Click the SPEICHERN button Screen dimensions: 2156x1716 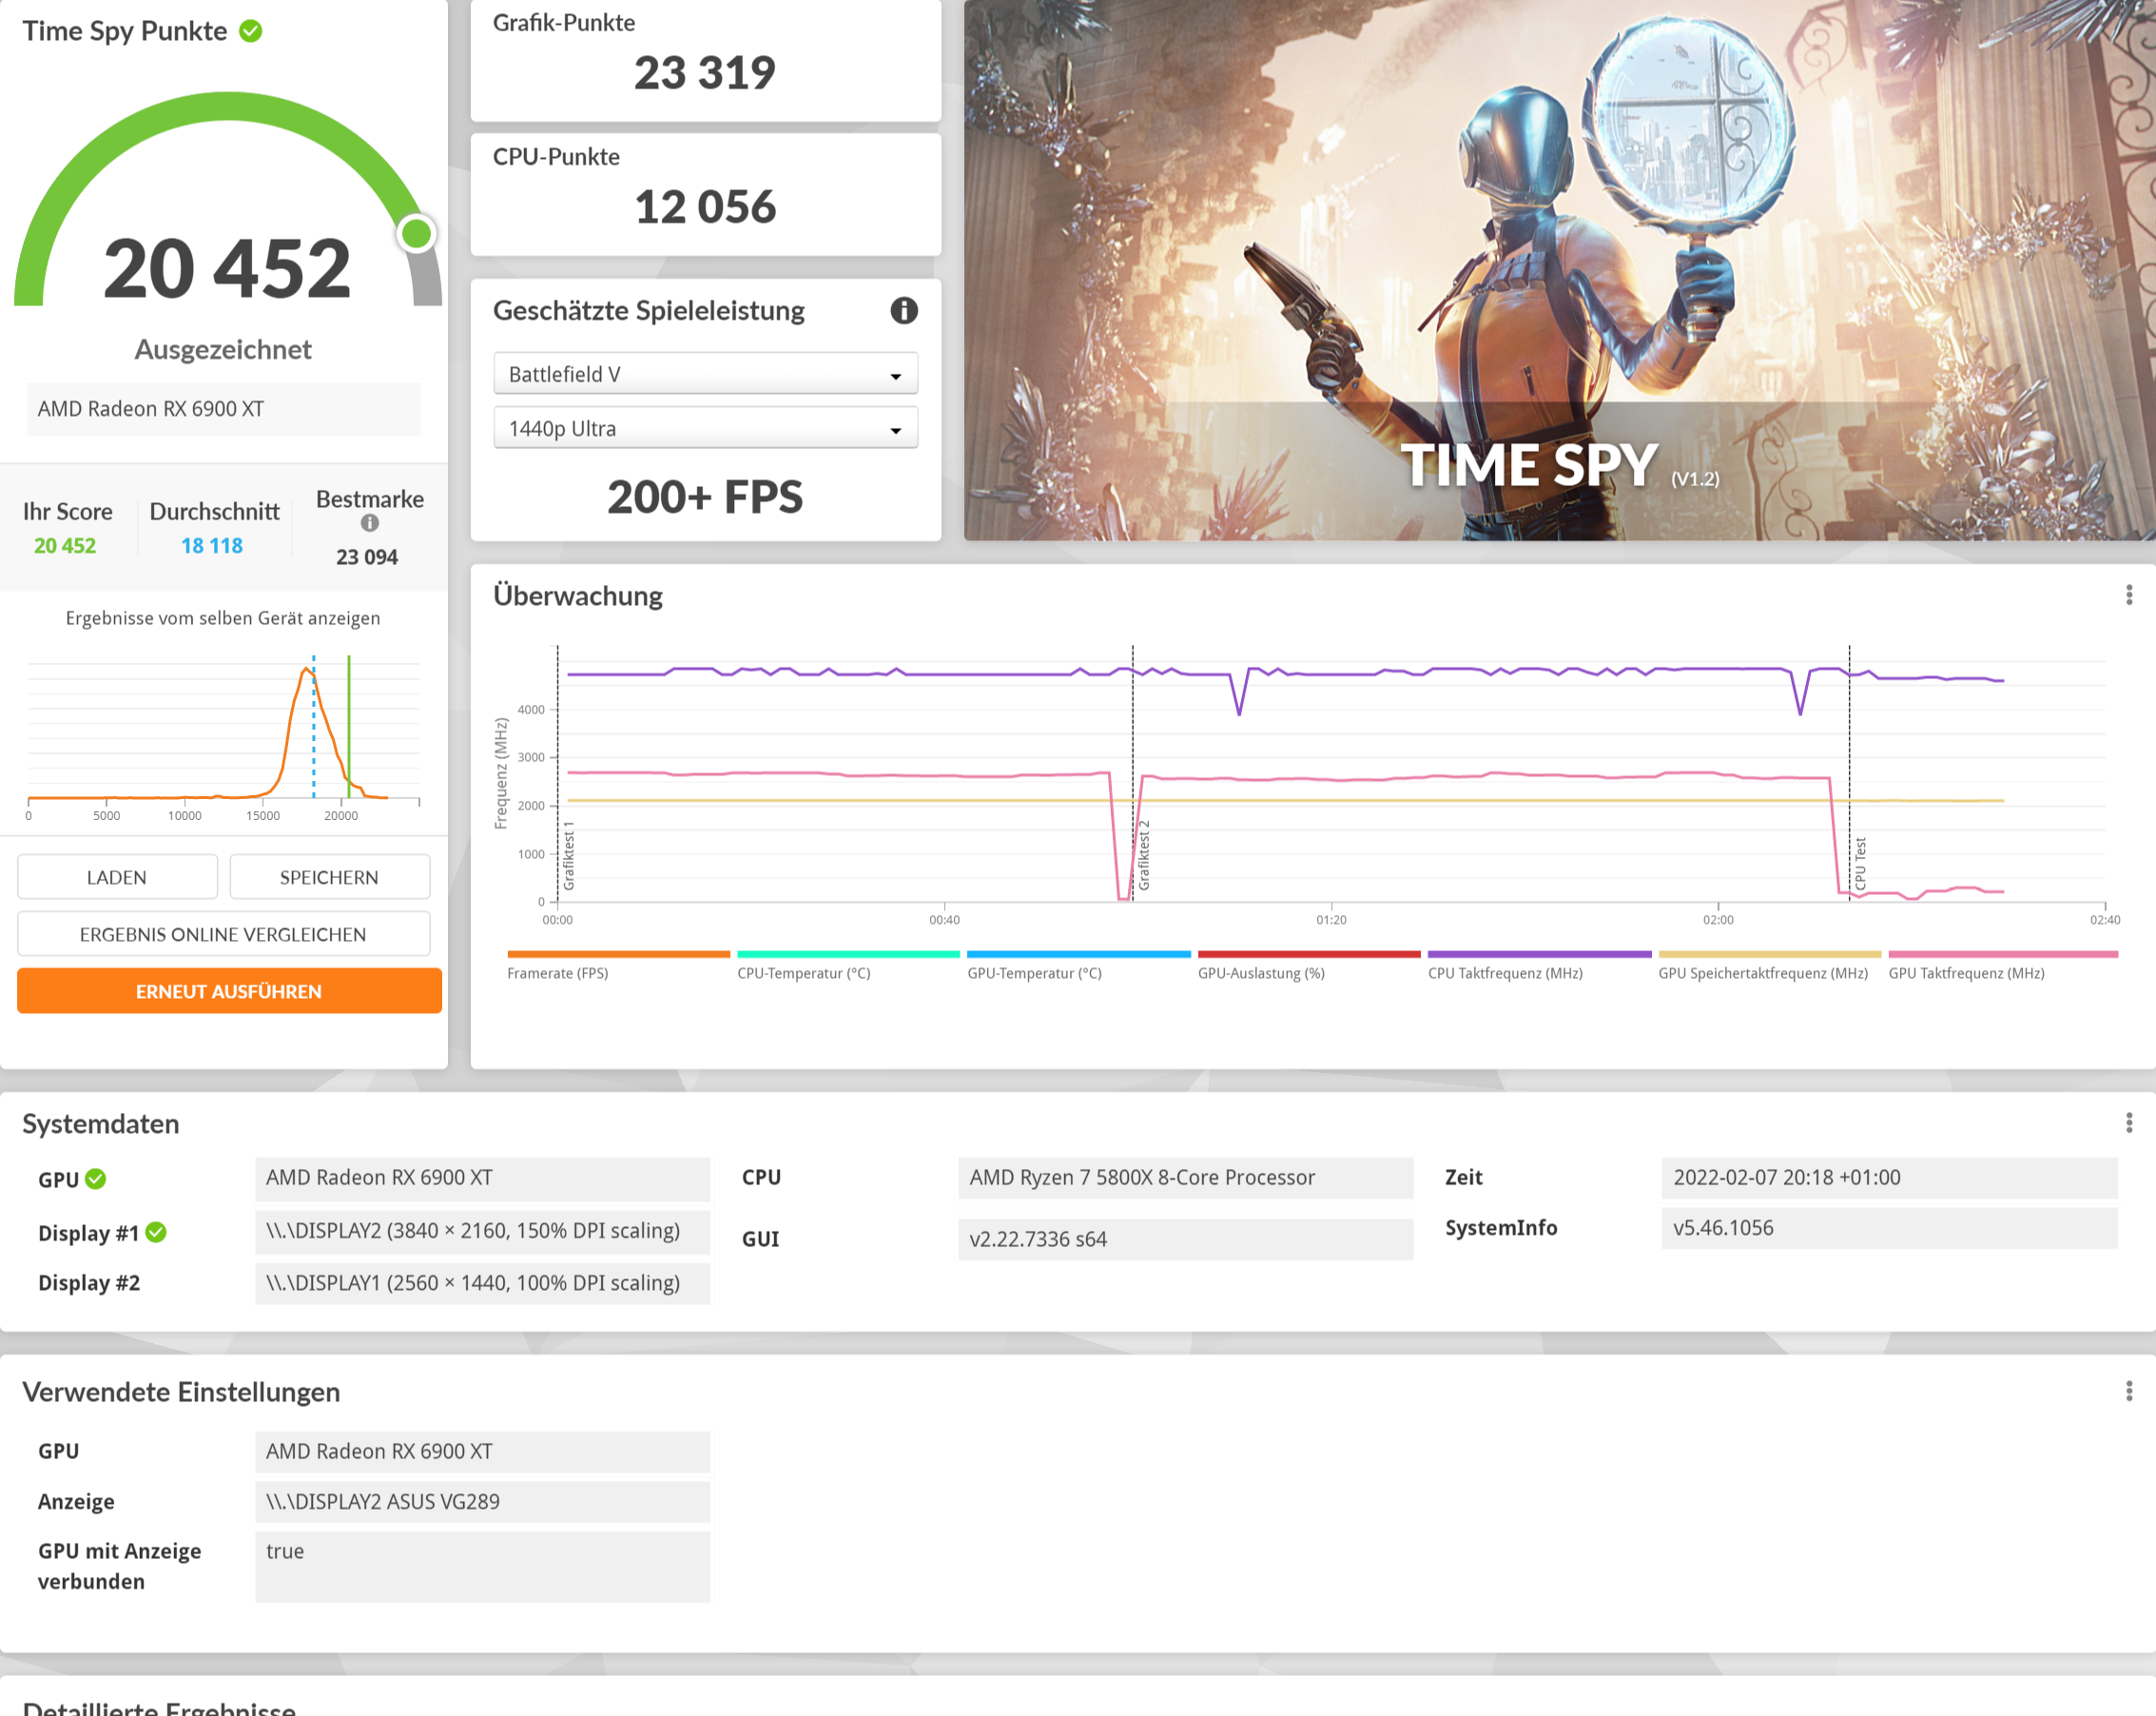[x=329, y=877]
